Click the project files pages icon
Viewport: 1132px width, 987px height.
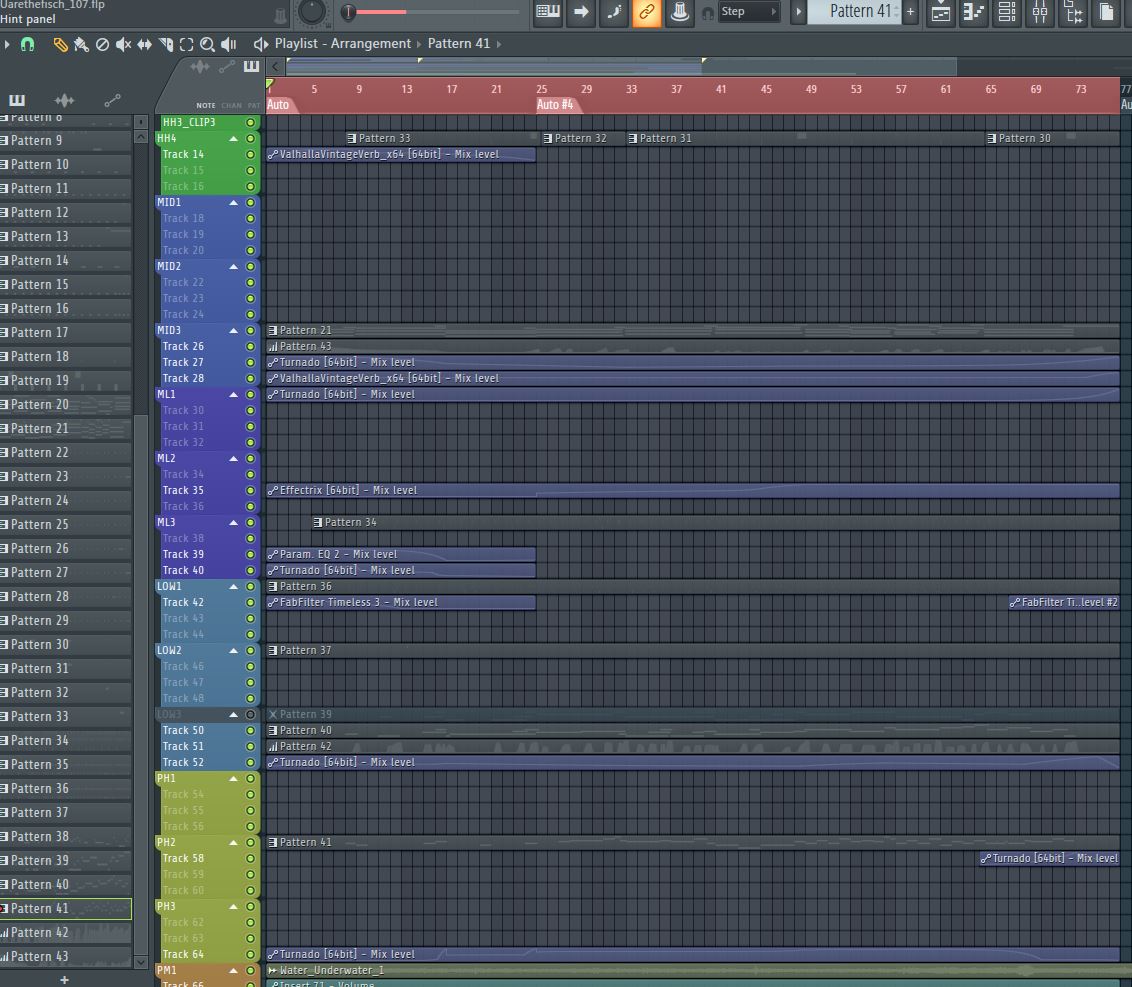click(x=1107, y=12)
